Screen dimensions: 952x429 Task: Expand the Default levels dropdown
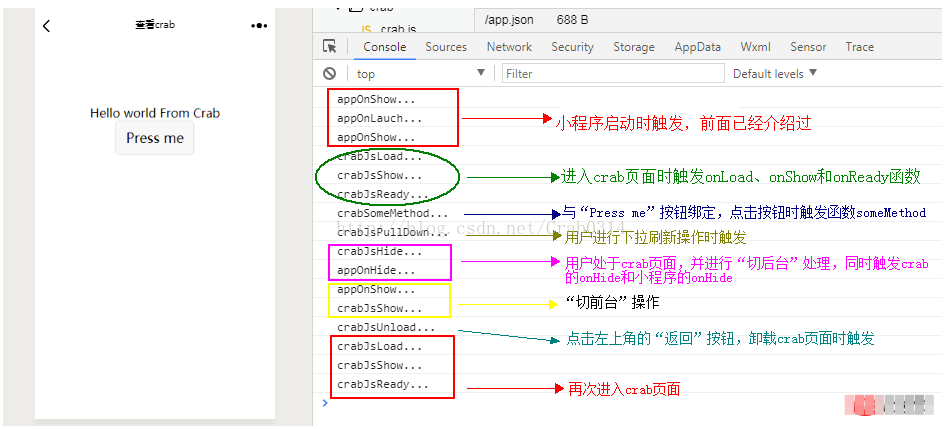point(775,73)
